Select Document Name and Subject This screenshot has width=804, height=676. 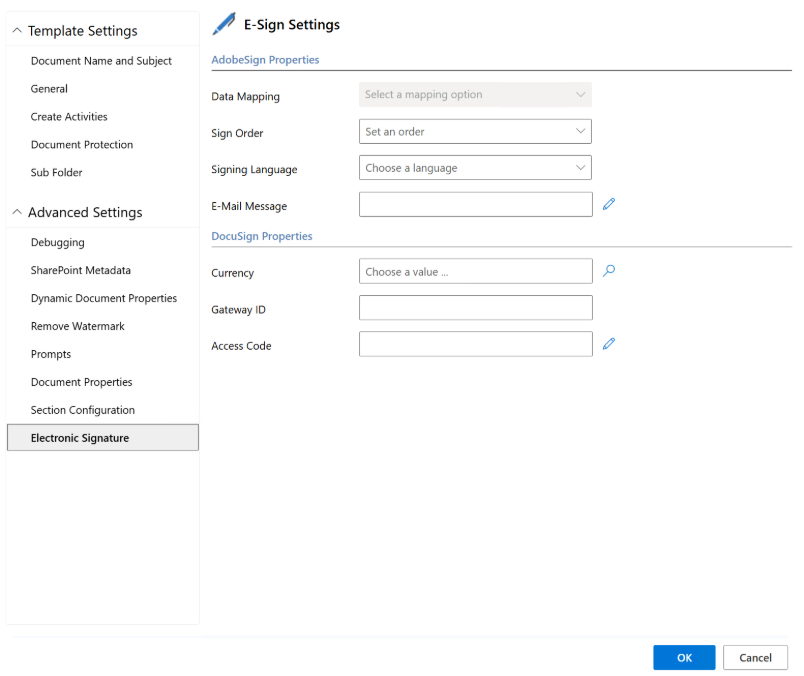(x=101, y=61)
